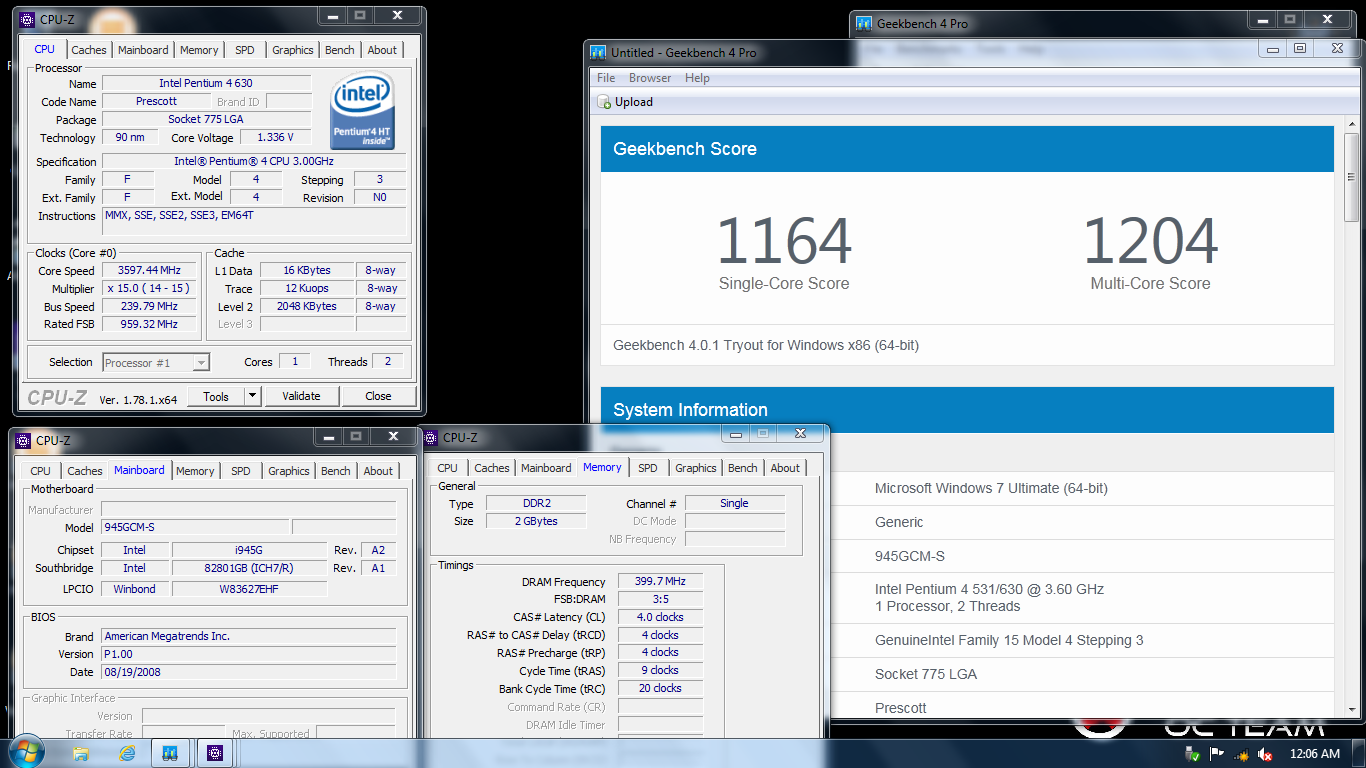Click the 12:06 AM taskbar clock

(1314, 754)
